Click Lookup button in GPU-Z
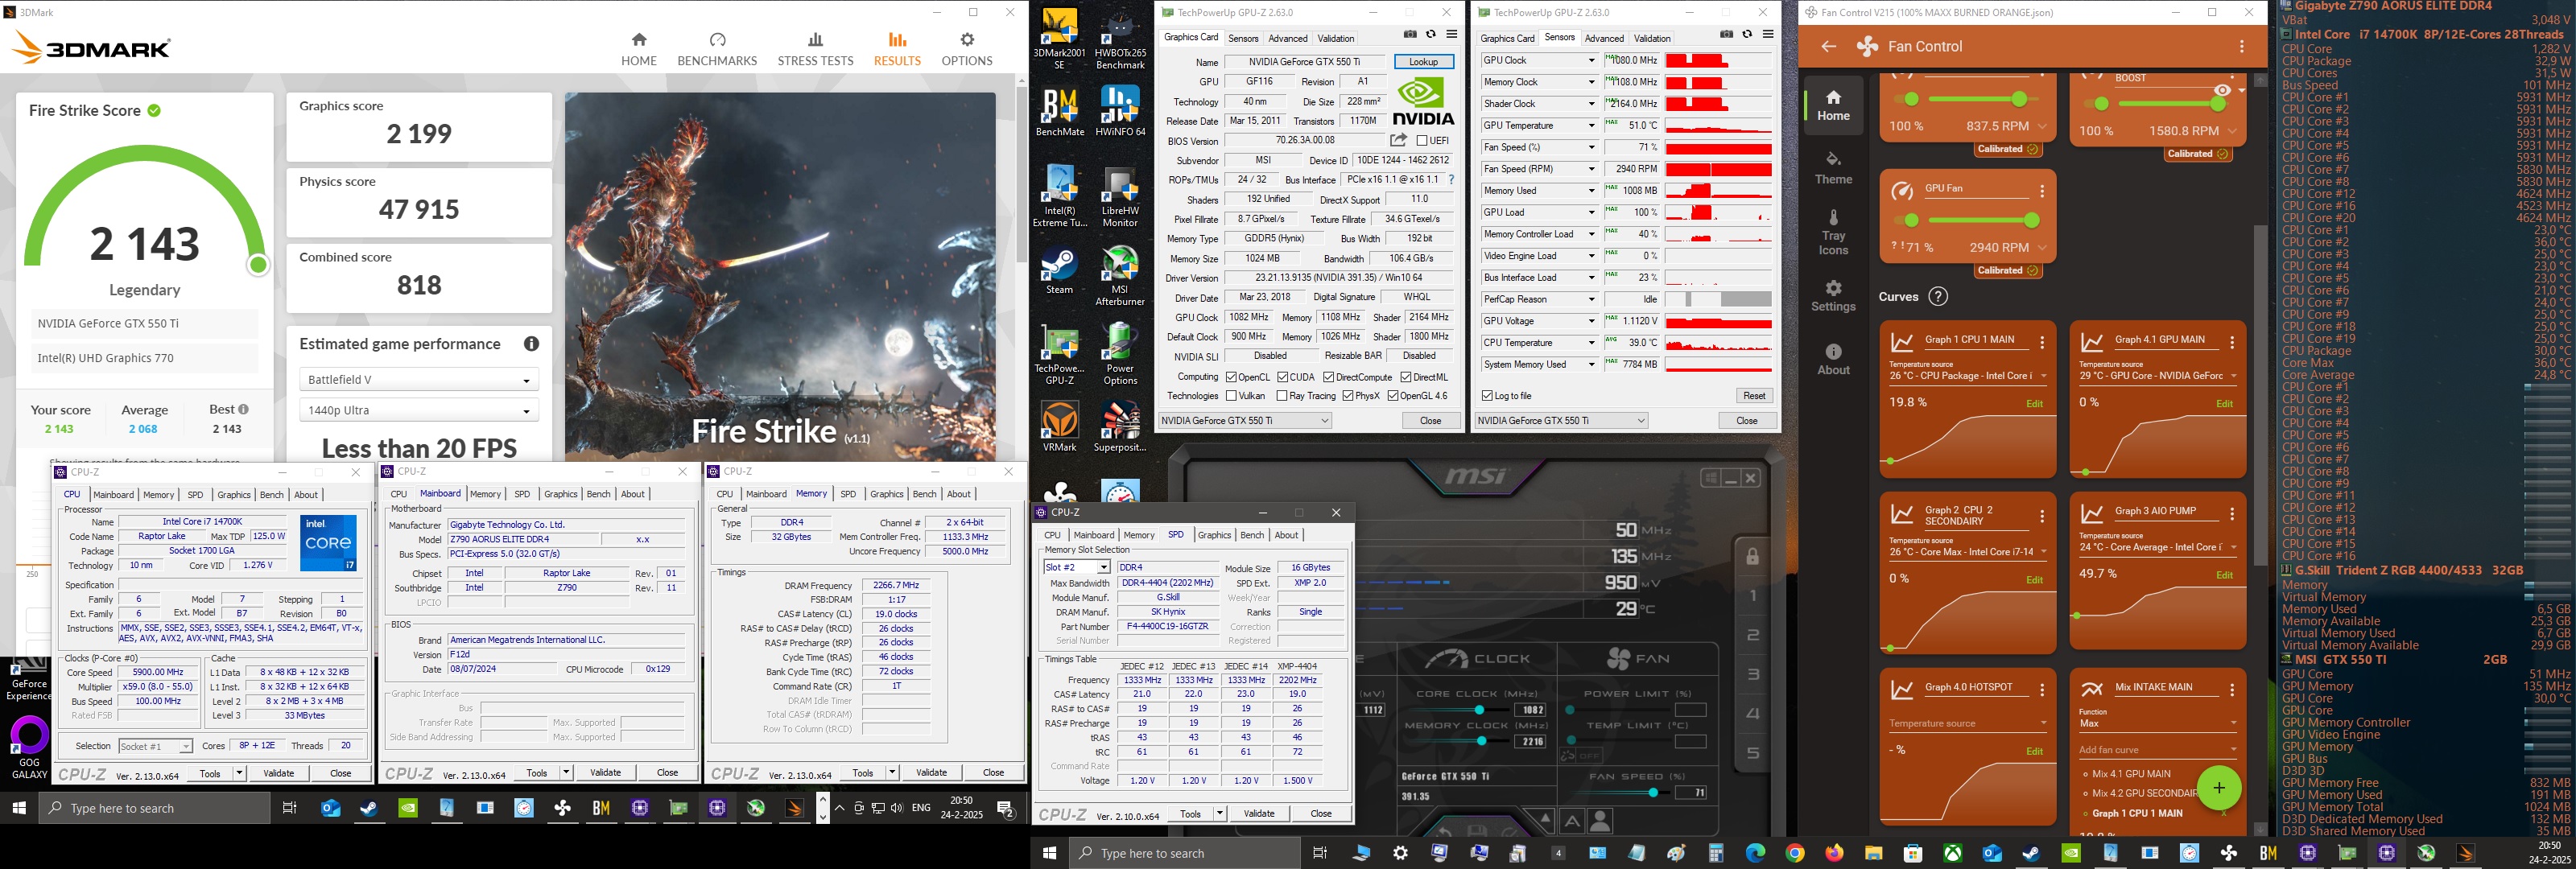Image resolution: width=2576 pixels, height=869 pixels. [x=1423, y=61]
